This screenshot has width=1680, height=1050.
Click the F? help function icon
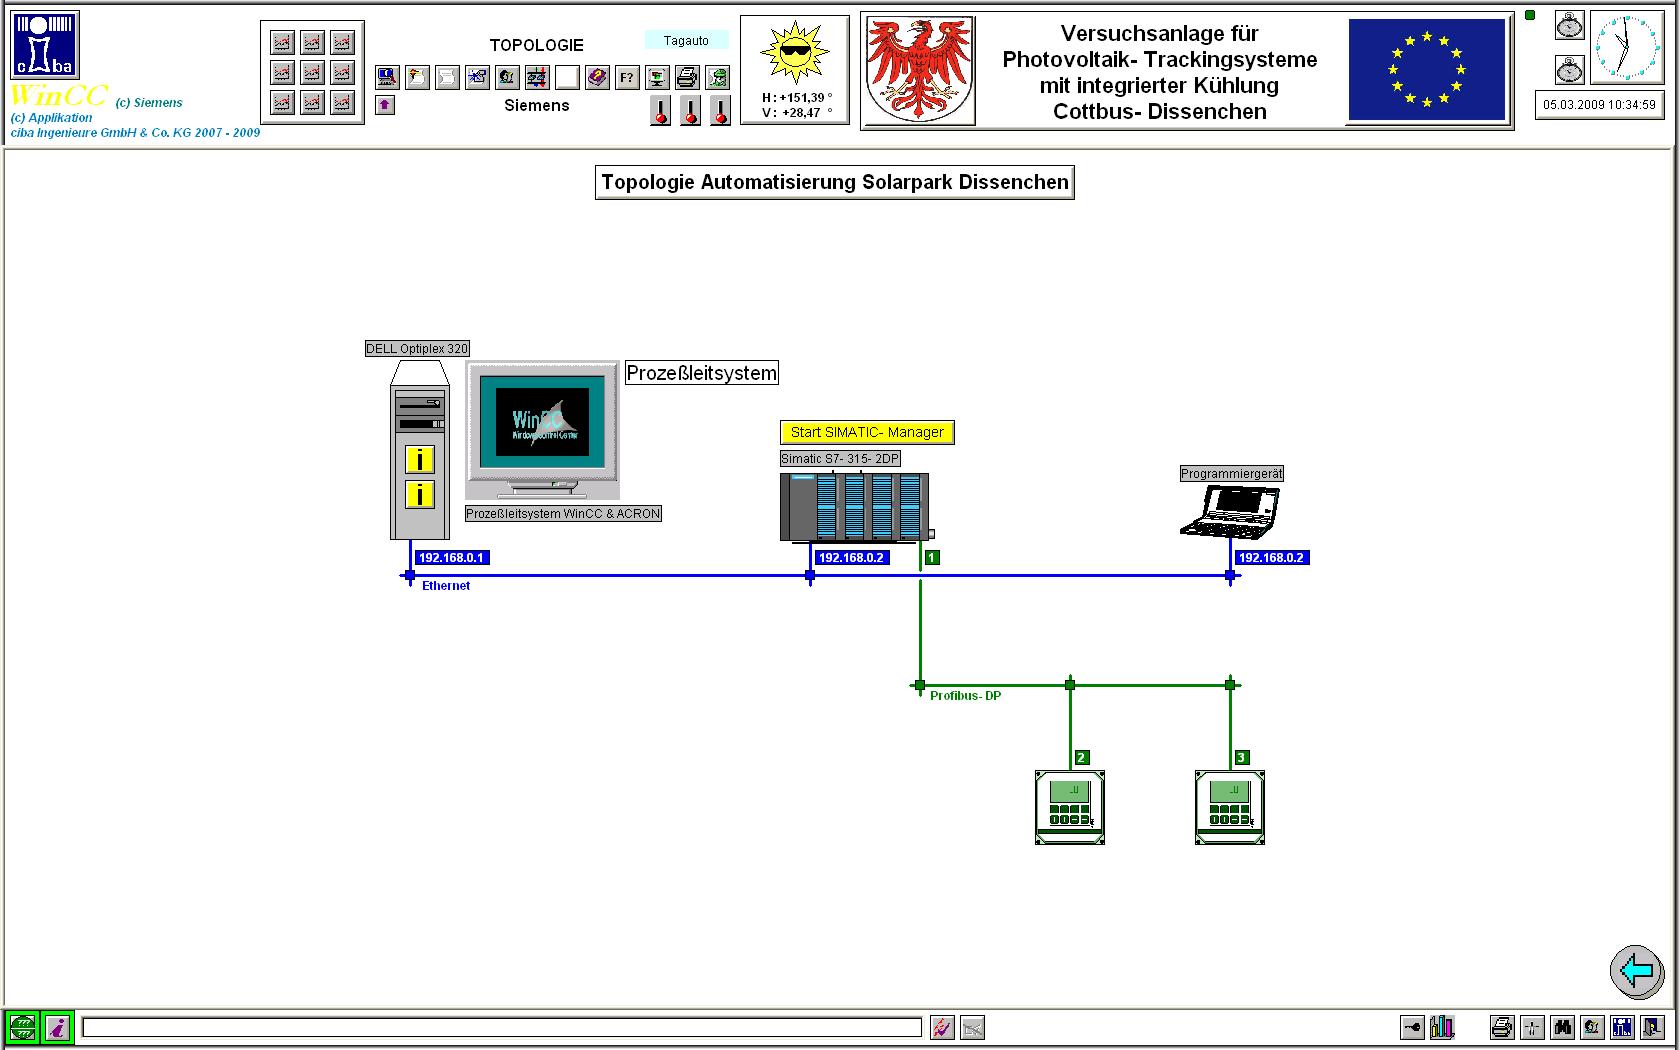627,77
